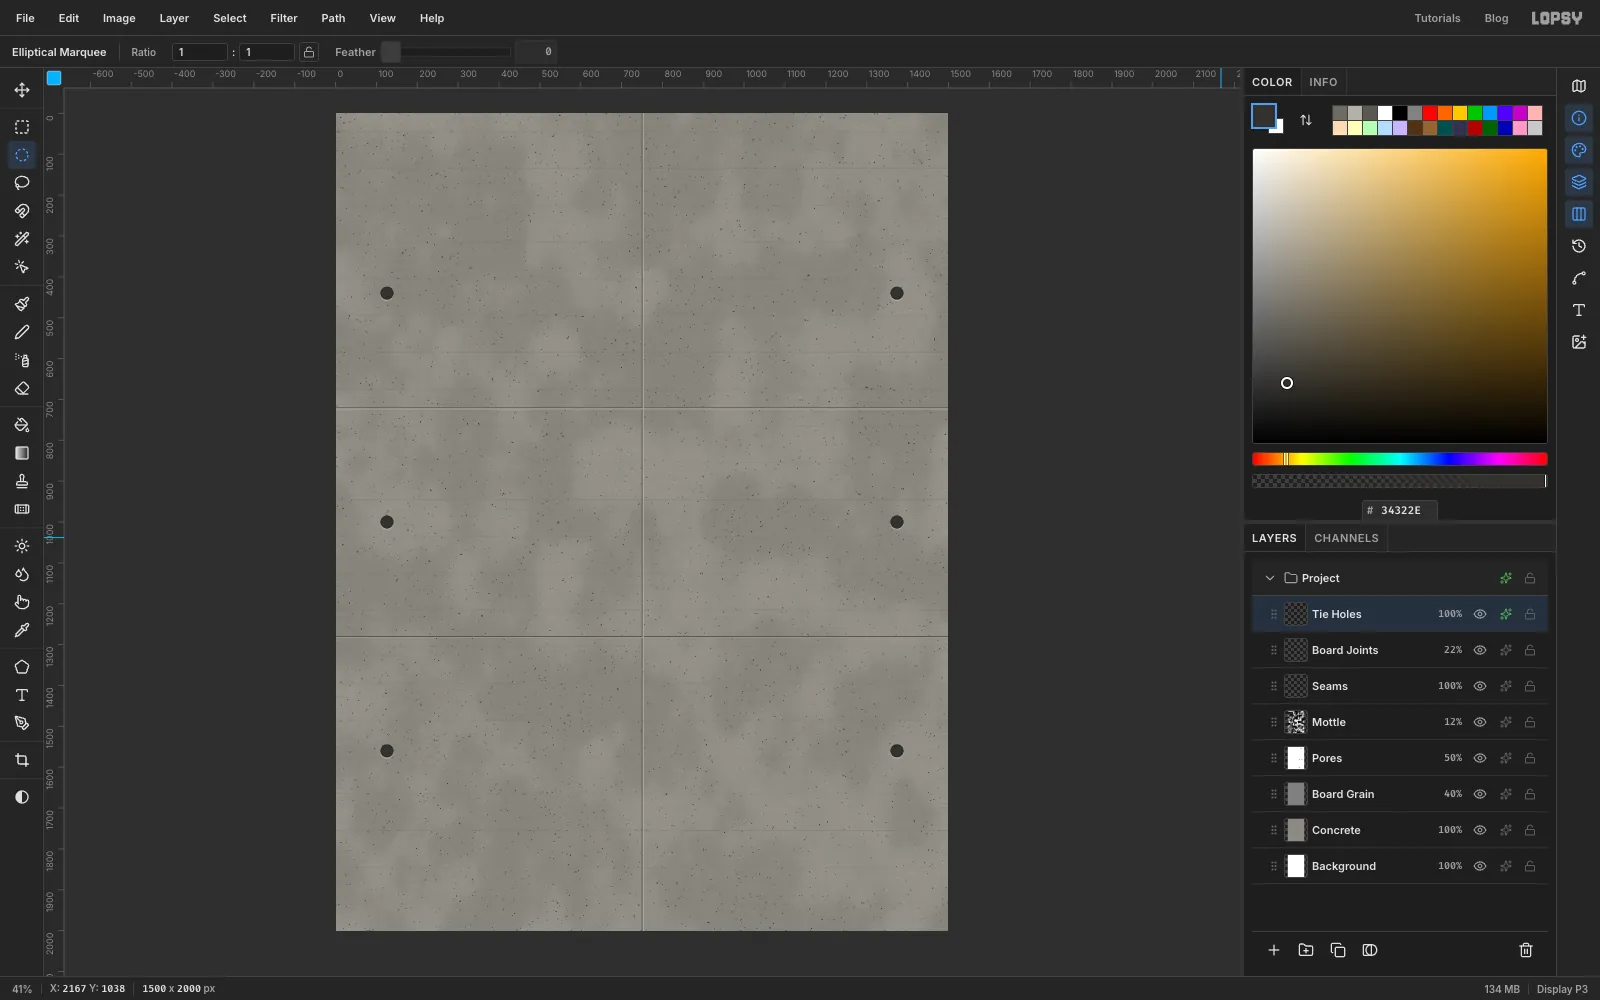The image size is (1600, 1000).
Task: Hide the Concrete layer
Action: coord(1480,830)
